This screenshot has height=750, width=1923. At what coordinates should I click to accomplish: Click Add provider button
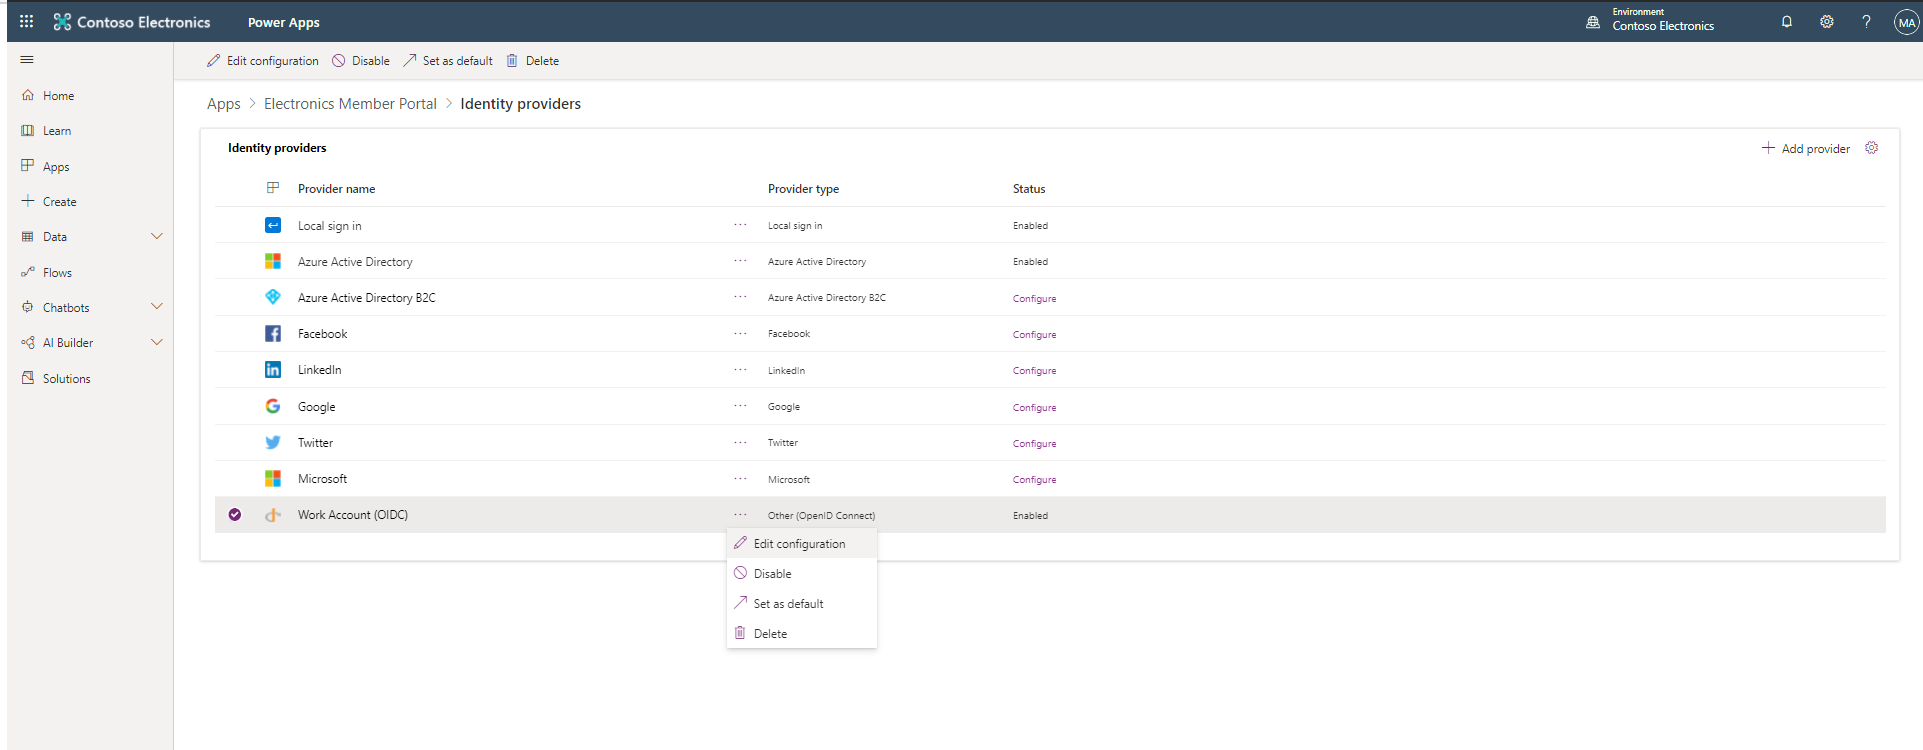click(1806, 149)
